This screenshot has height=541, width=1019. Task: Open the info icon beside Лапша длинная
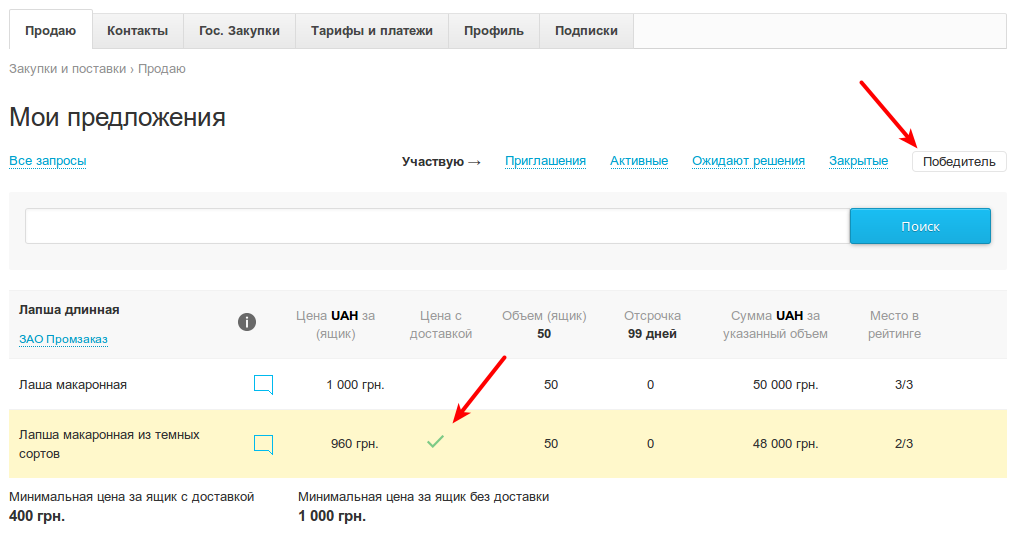point(247,322)
